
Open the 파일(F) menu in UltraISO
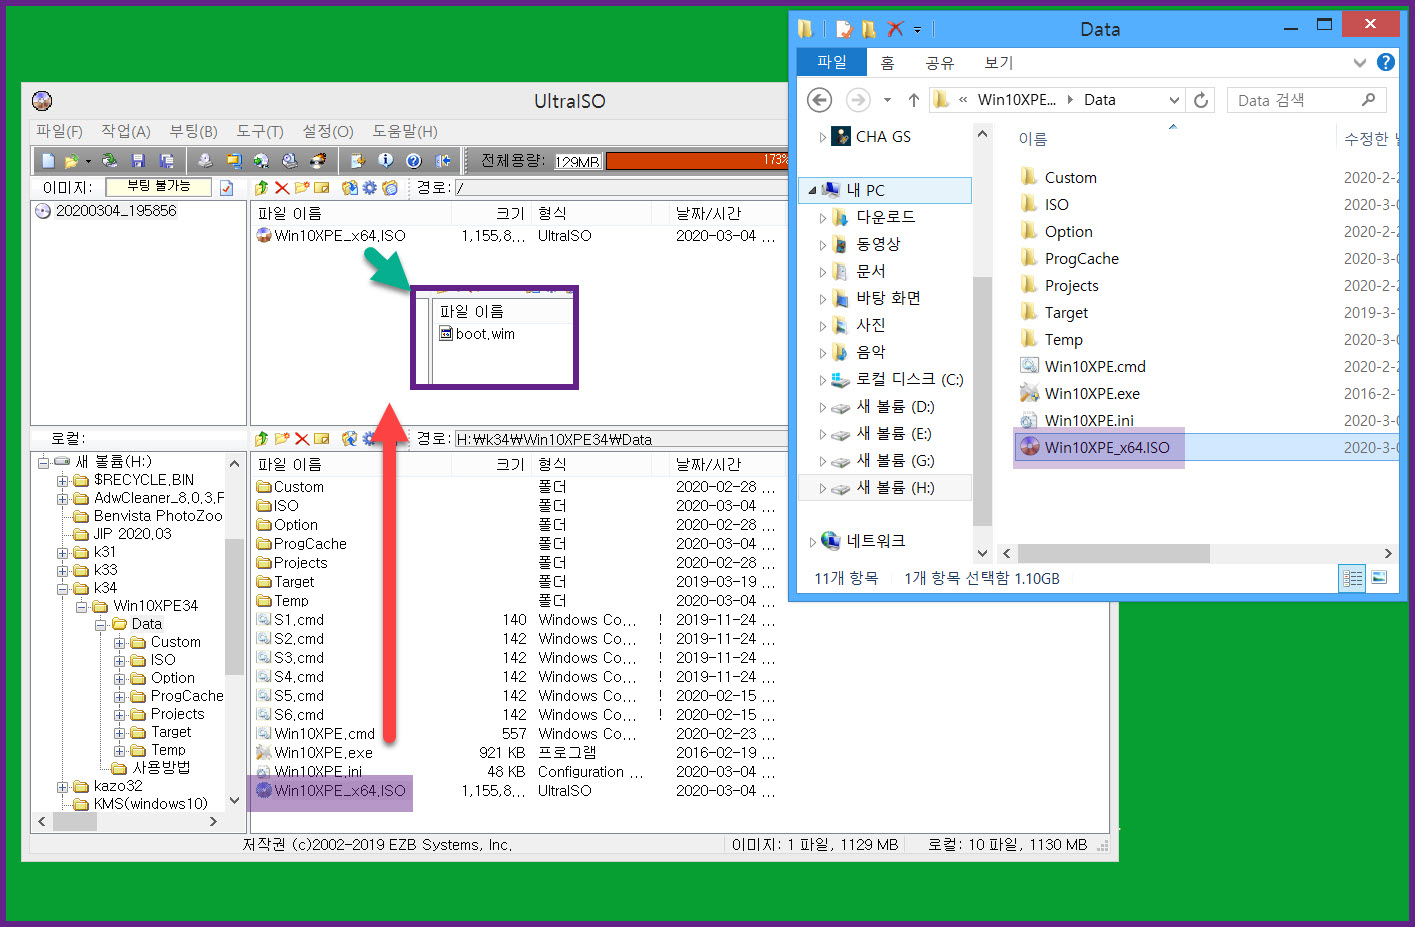[59, 131]
